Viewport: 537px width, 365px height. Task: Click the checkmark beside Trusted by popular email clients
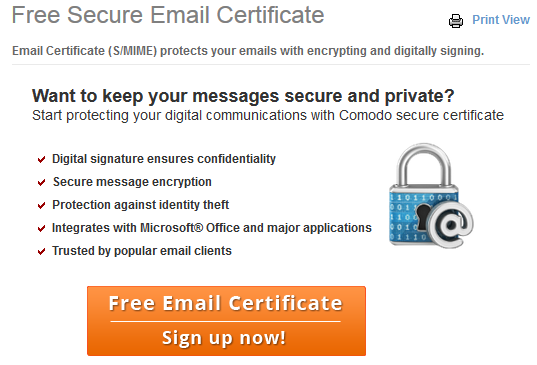[x=41, y=252]
